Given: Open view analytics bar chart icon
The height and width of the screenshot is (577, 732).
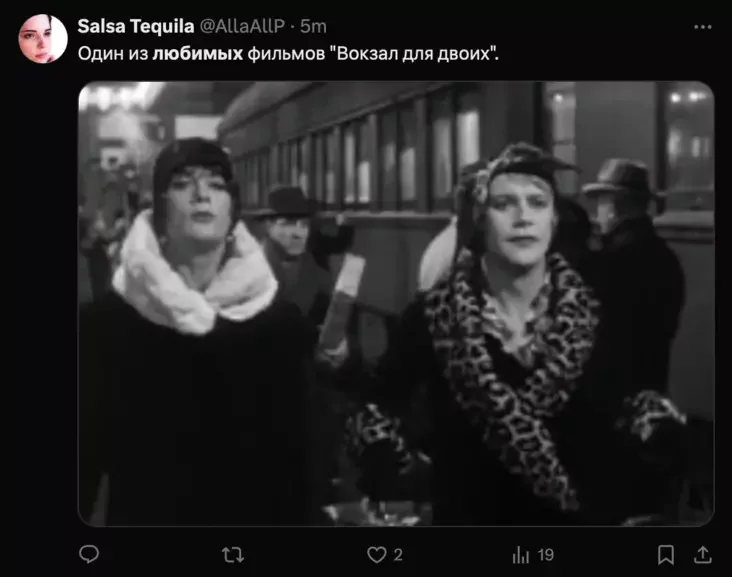Looking at the screenshot, I should click(521, 555).
